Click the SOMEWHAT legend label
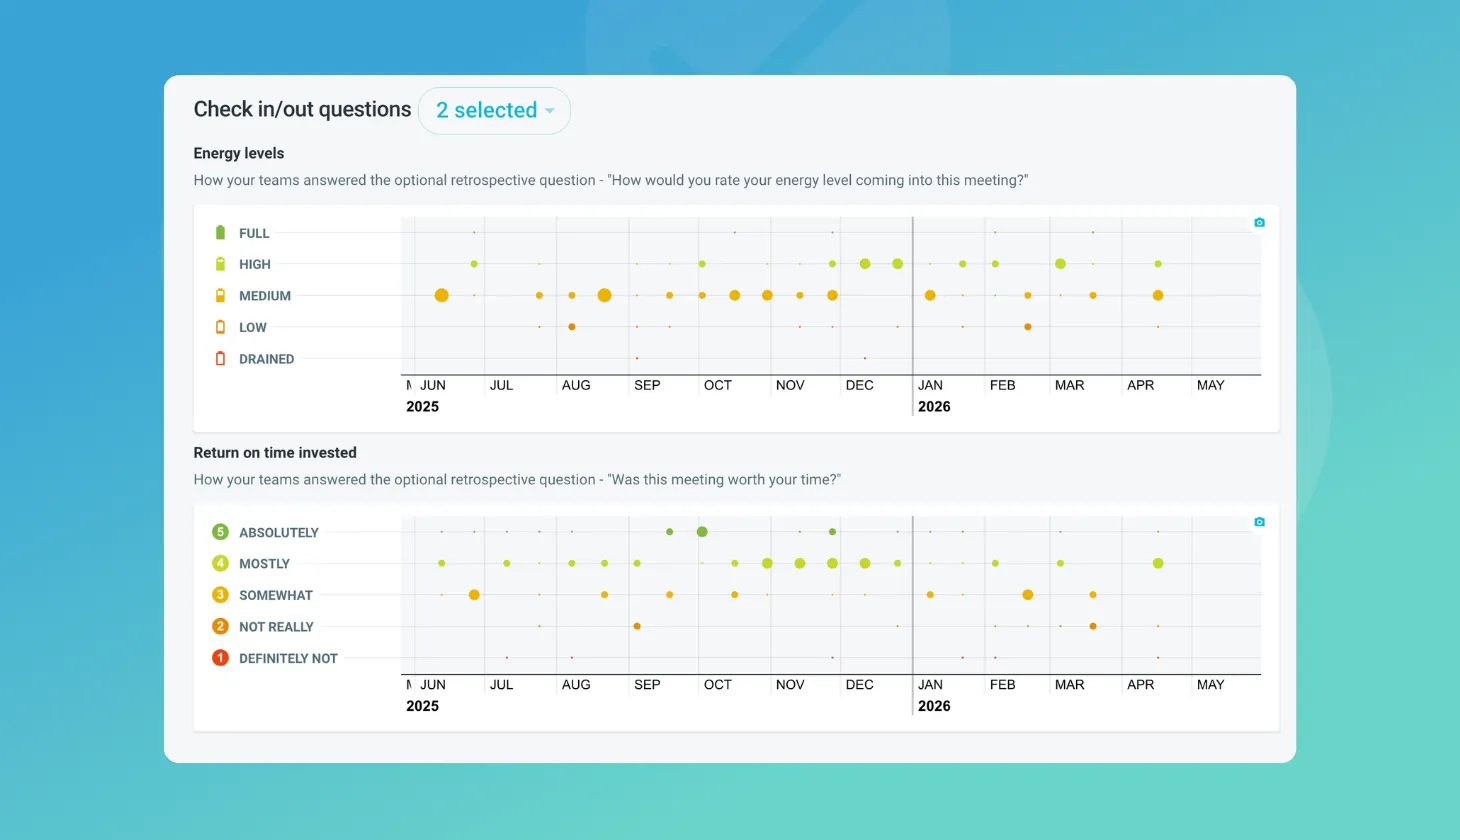Image resolution: width=1460 pixels, height=840 pixels. point(276,596)
